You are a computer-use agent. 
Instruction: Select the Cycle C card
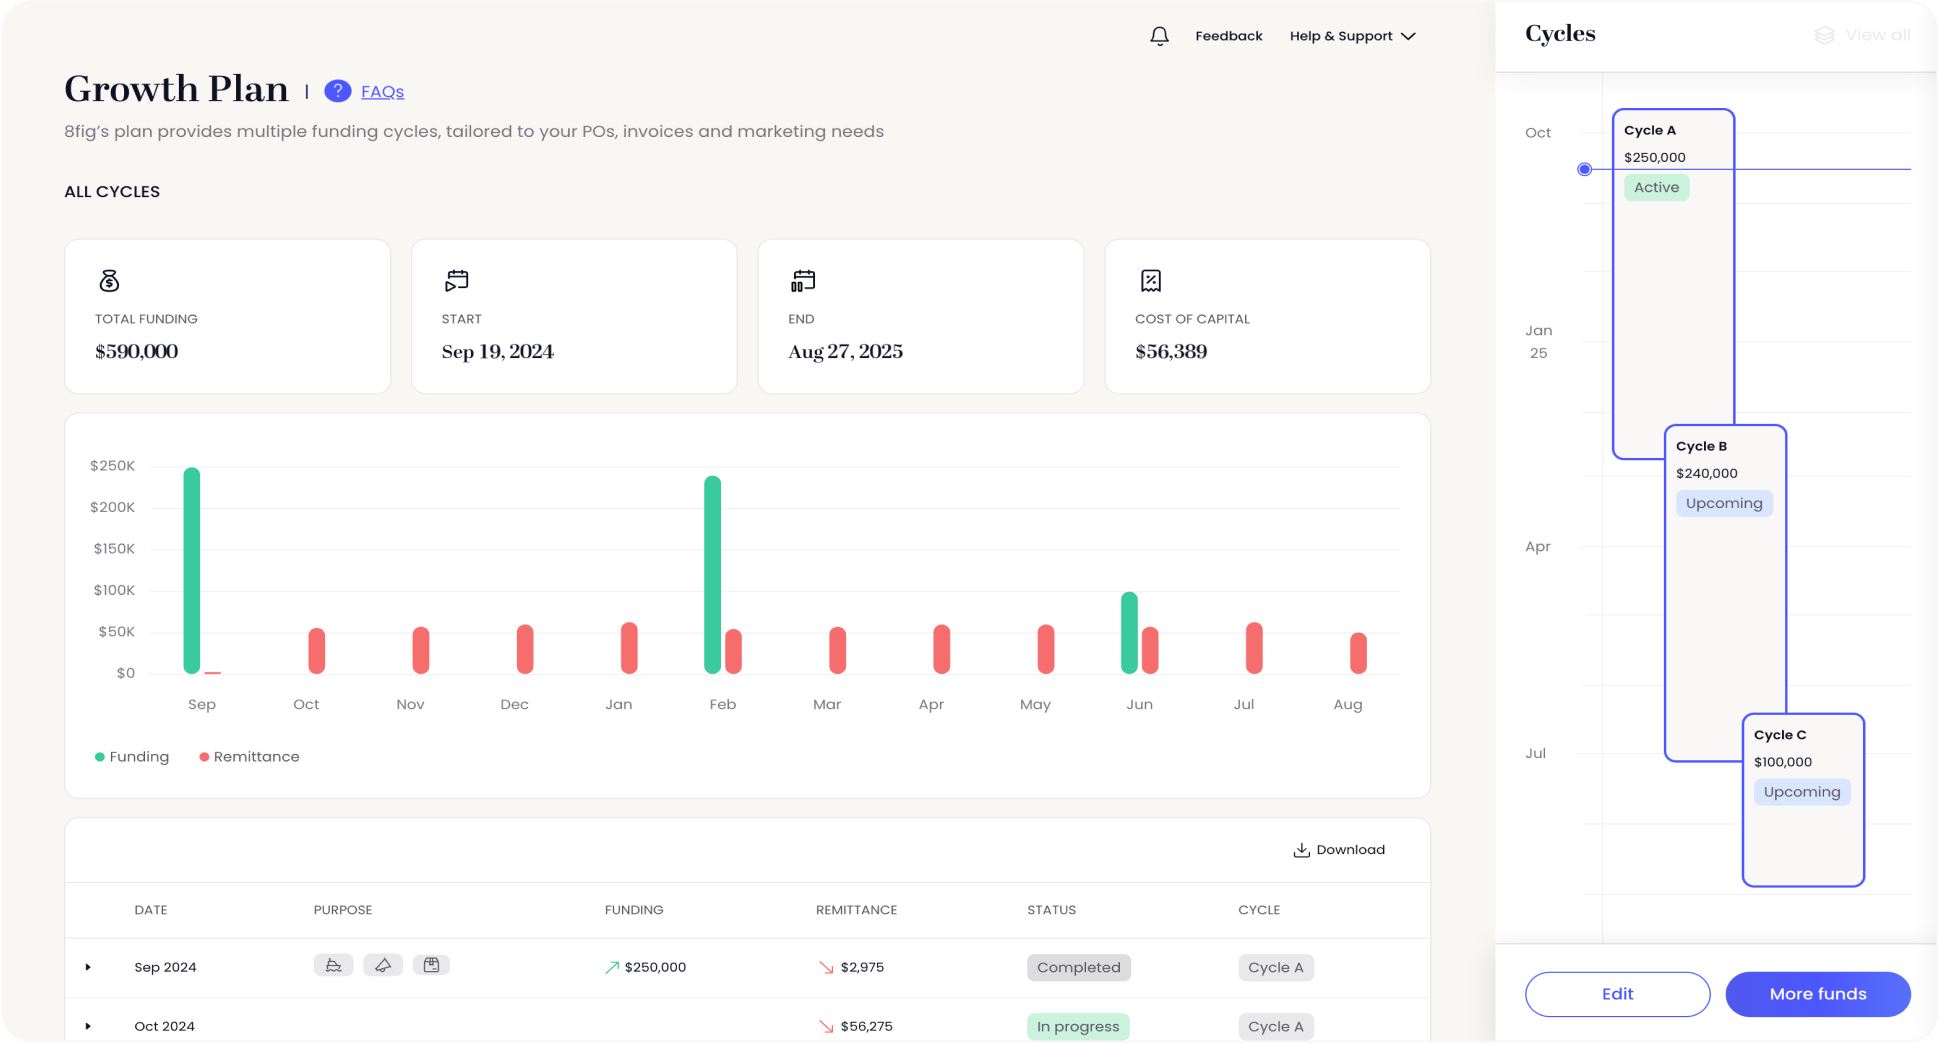point(1803,800)
